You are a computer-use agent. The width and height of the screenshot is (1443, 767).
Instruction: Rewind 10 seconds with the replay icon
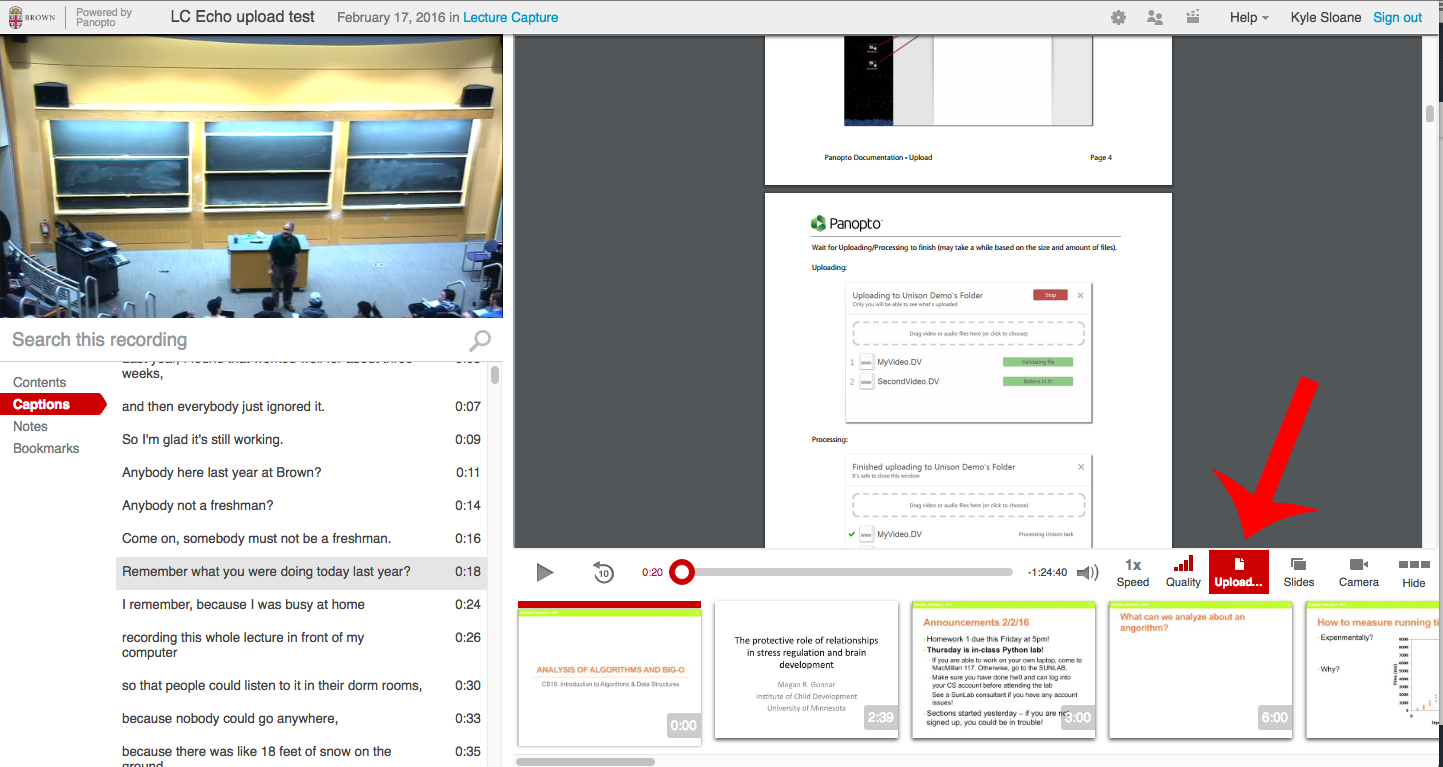tap(603, 572)
